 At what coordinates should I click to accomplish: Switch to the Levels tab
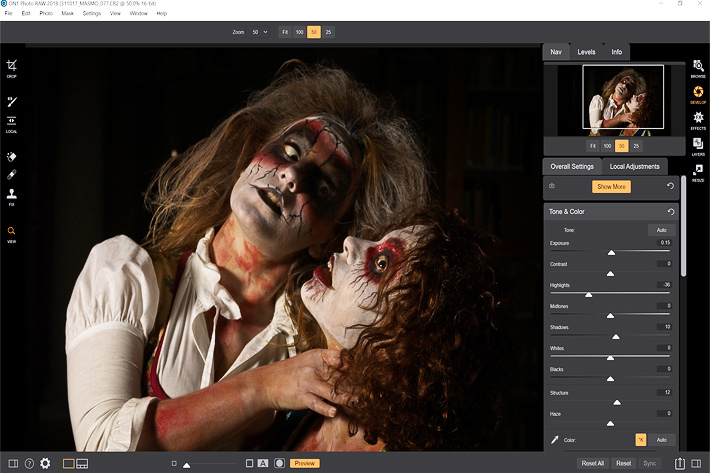[x=586, y=52]
